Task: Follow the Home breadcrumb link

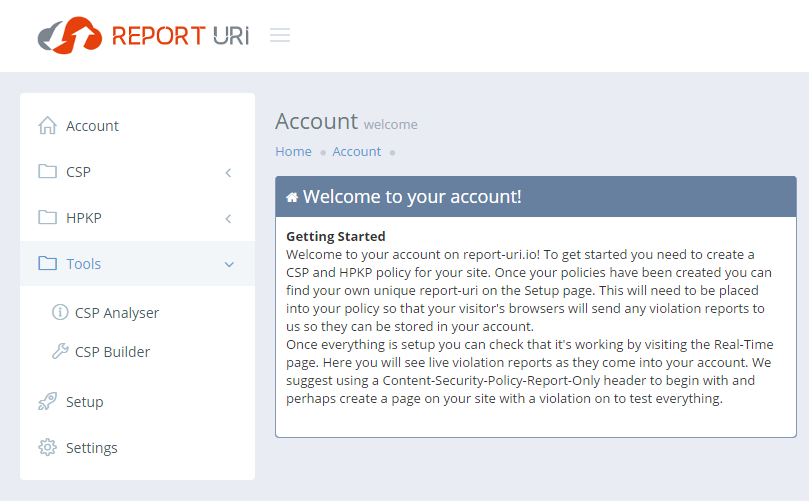Action: 293,151
